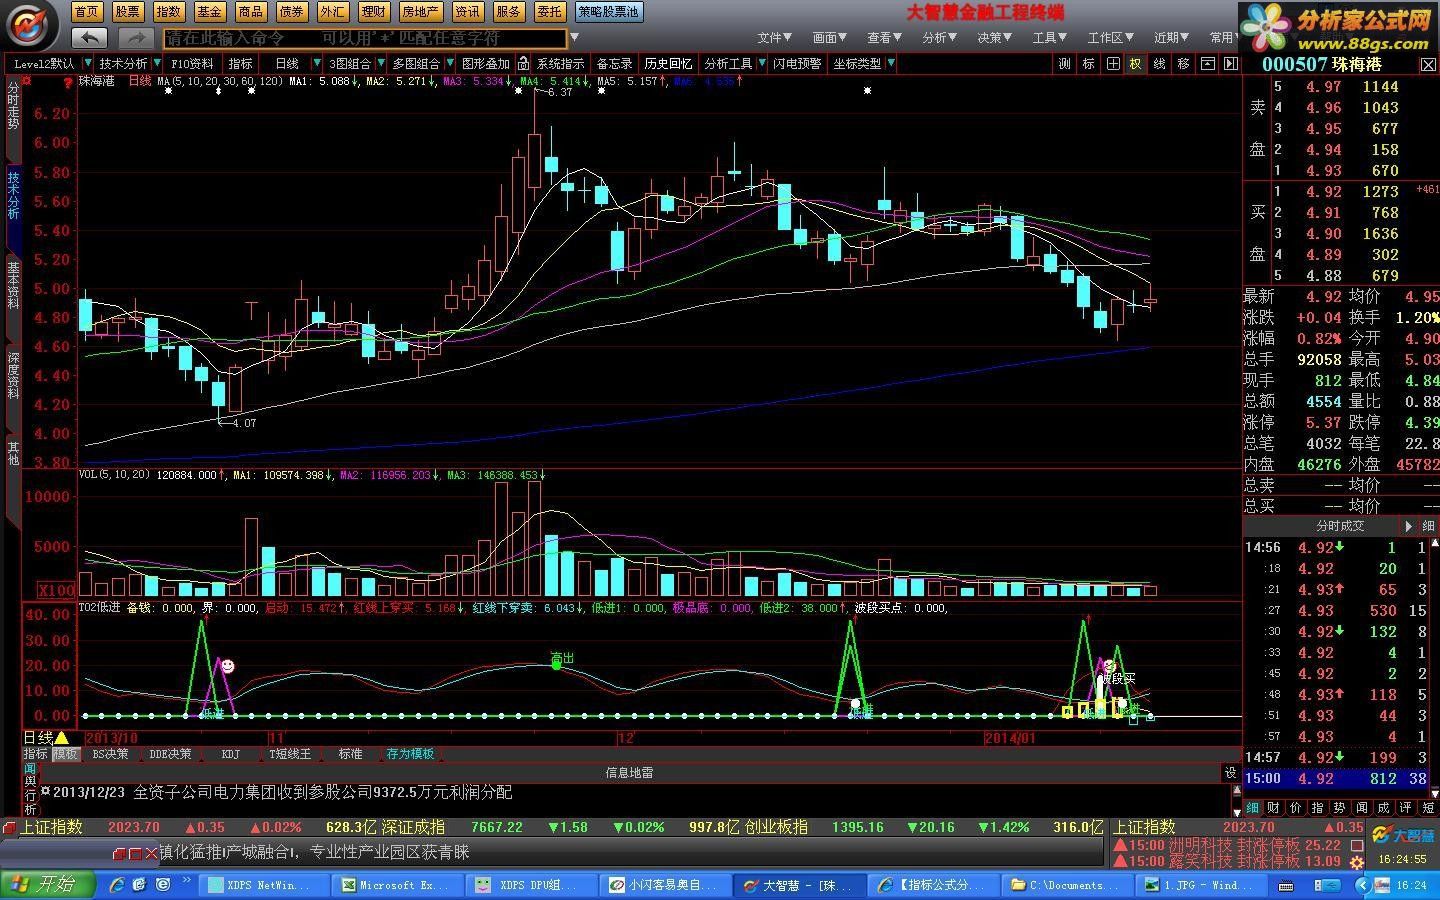This screenshot has height=900, width=1440.
Task: Click the 基金 funds button
Action: pos(210,12)
